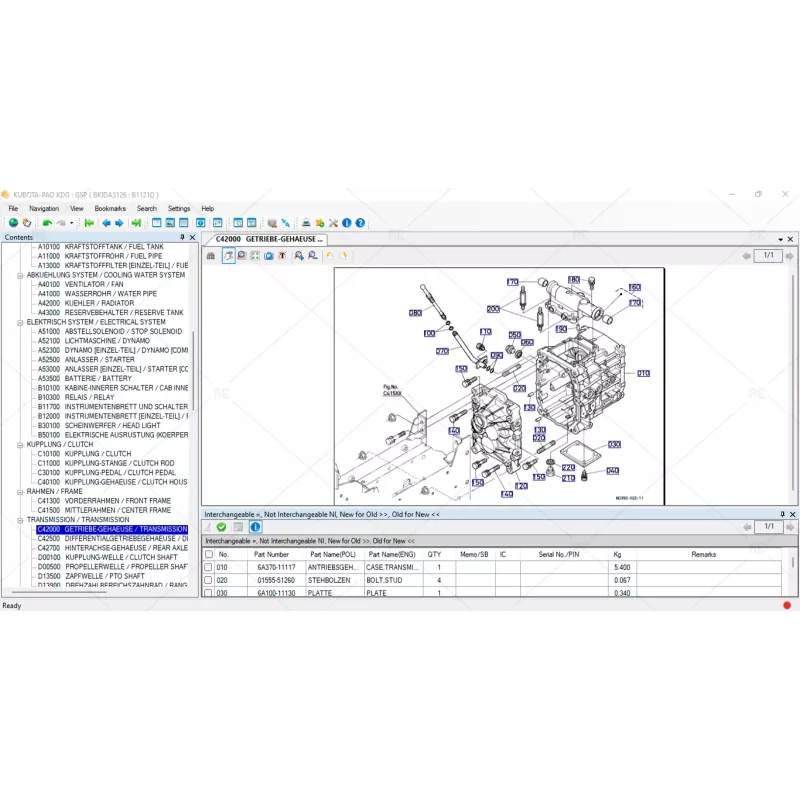Screen dimensions: 800x800
Task: Sort by Part Number column header
Action: pos(271,554)
